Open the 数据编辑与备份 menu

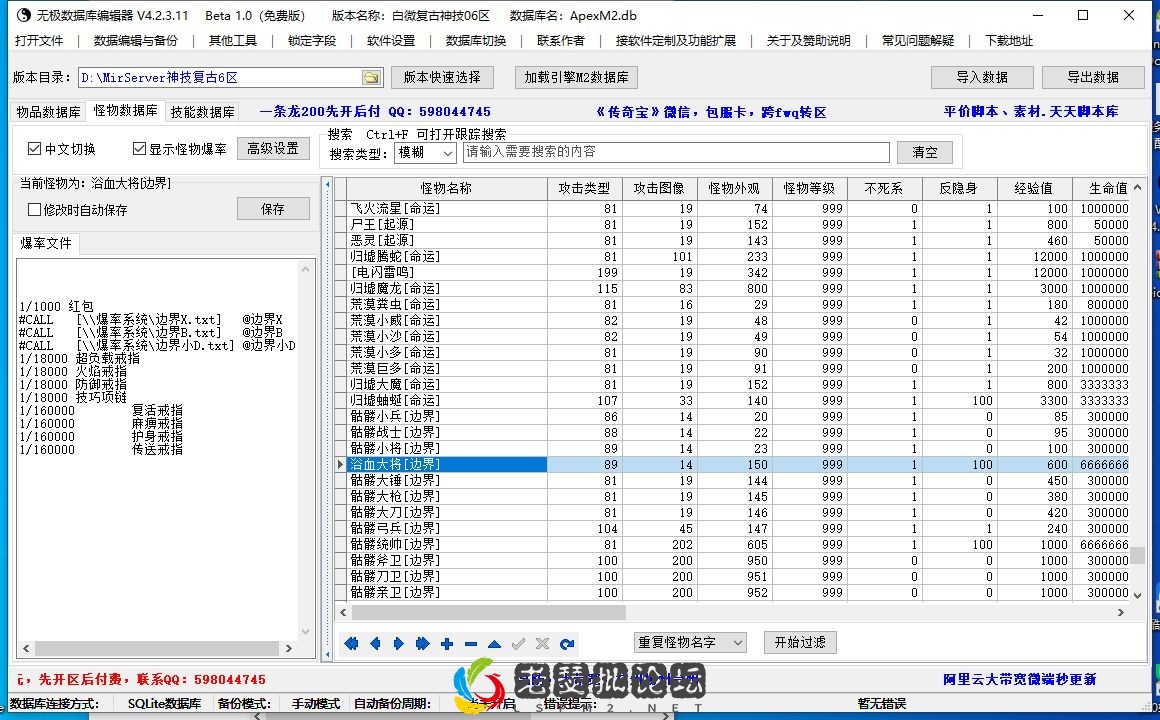click(136, 41)
